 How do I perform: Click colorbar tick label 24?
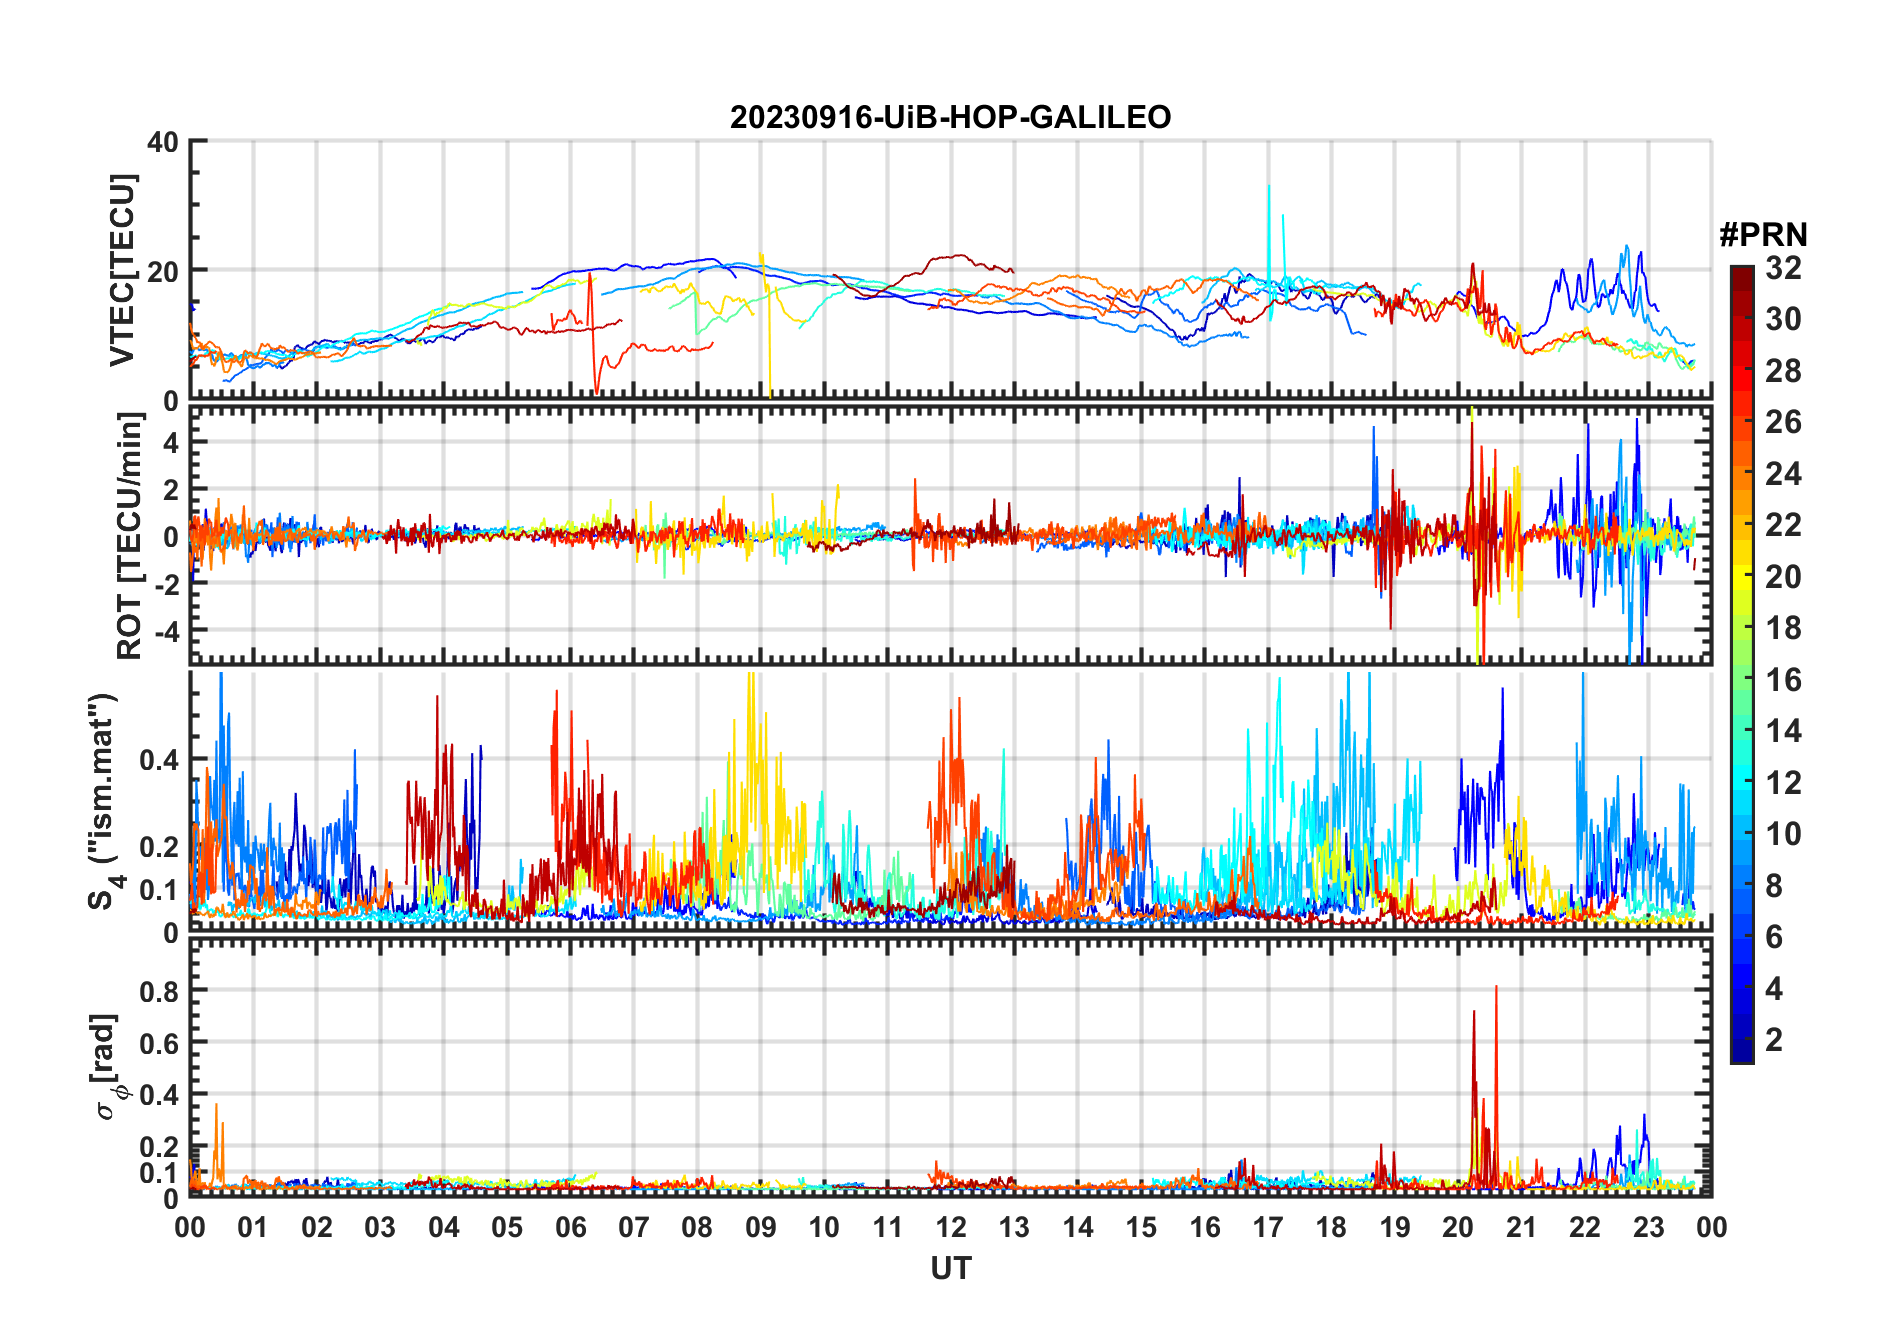(1783, 473)
